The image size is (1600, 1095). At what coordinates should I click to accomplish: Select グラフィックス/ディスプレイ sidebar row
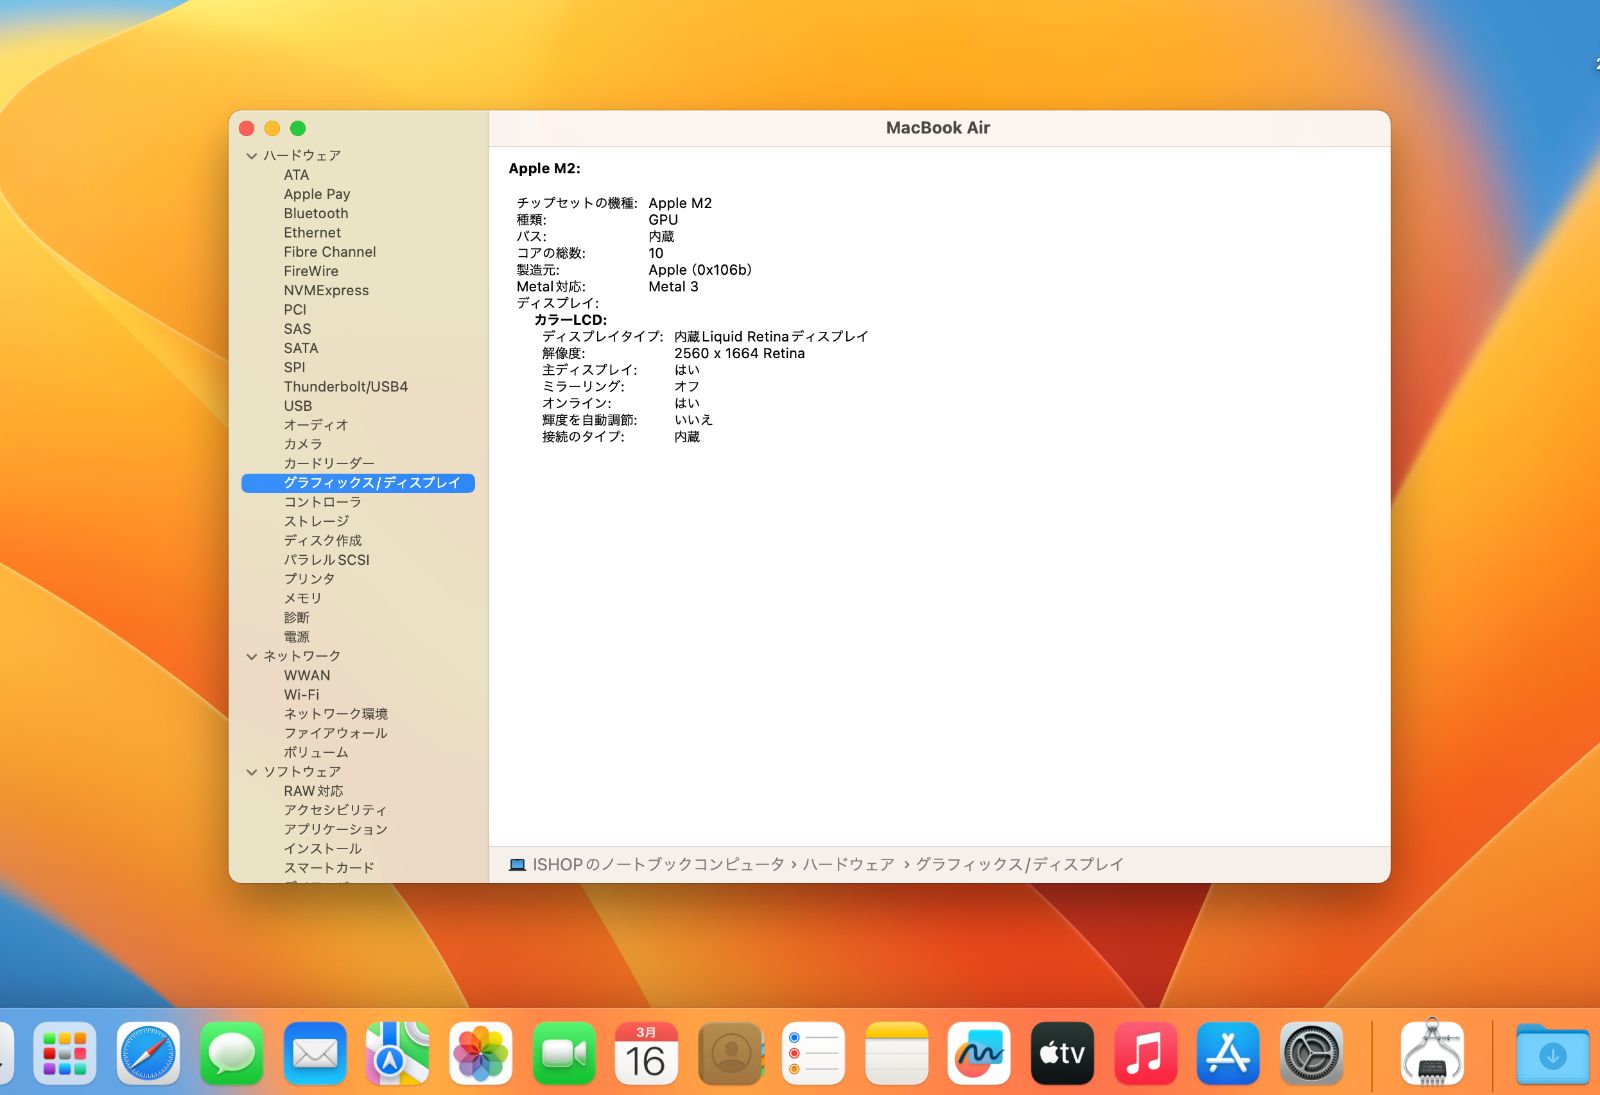click(358, 483)
